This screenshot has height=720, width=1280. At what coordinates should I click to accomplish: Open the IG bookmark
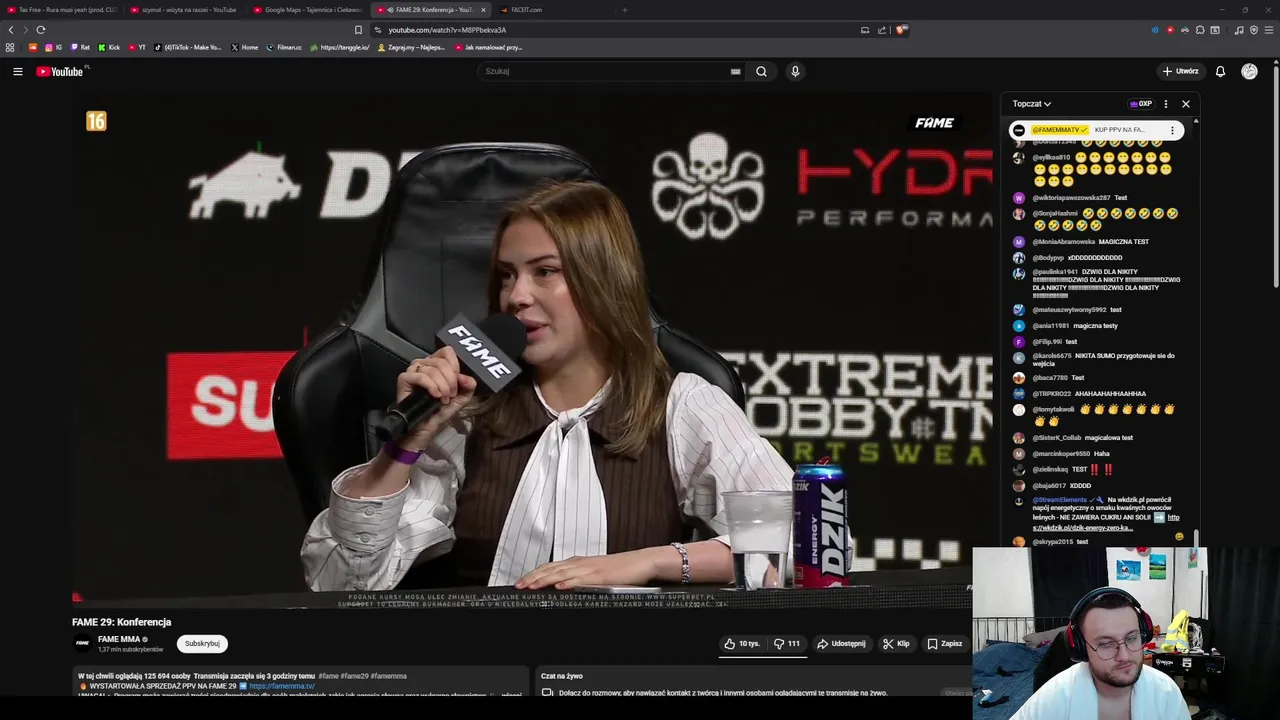(x=53, y=47)
